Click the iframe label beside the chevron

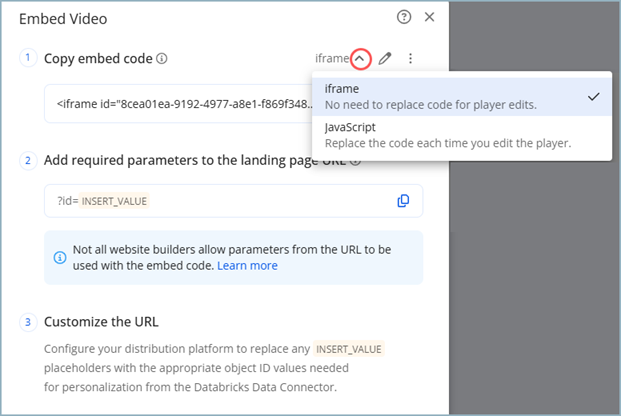point(330,59)
